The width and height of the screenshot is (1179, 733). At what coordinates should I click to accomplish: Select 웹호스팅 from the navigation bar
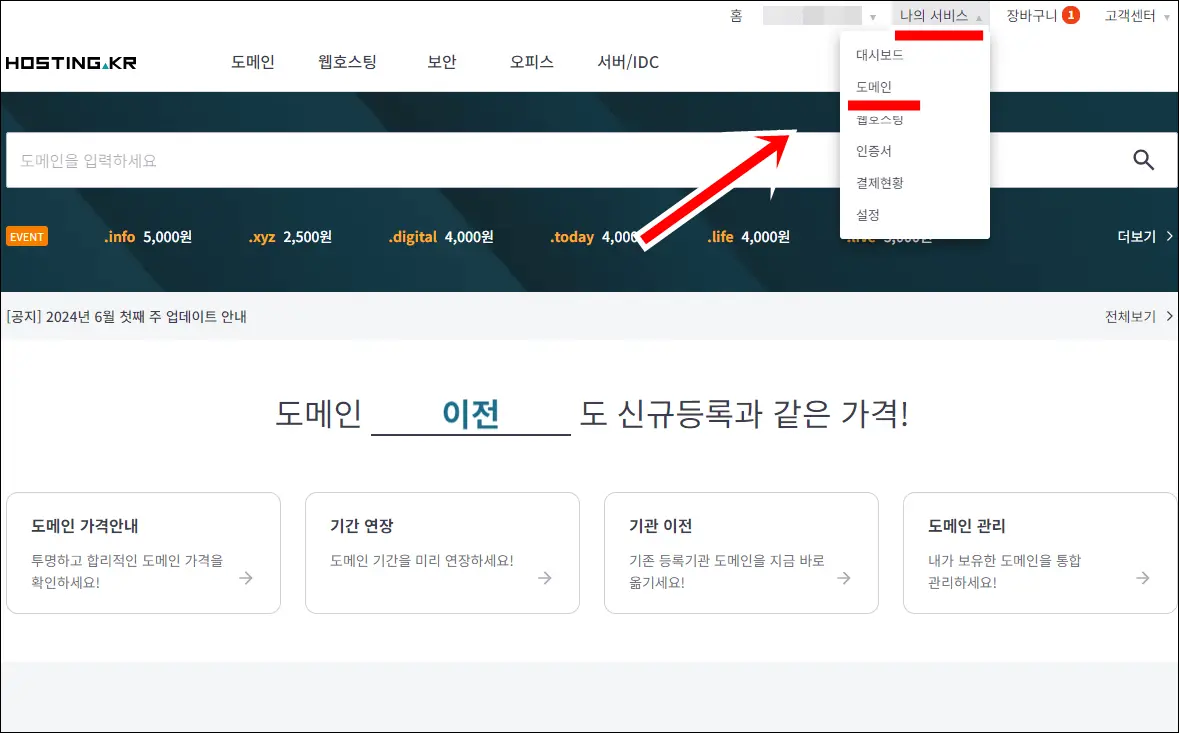[348, 61]
